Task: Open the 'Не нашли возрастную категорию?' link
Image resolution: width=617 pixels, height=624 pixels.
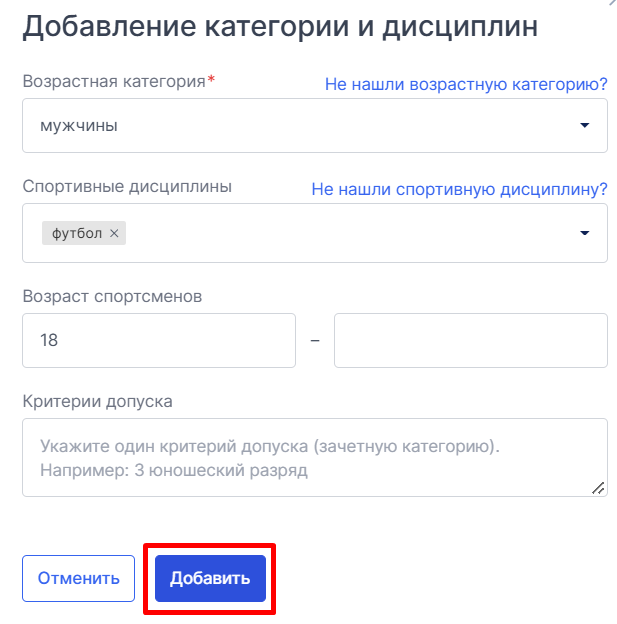Action: point(466,84)
